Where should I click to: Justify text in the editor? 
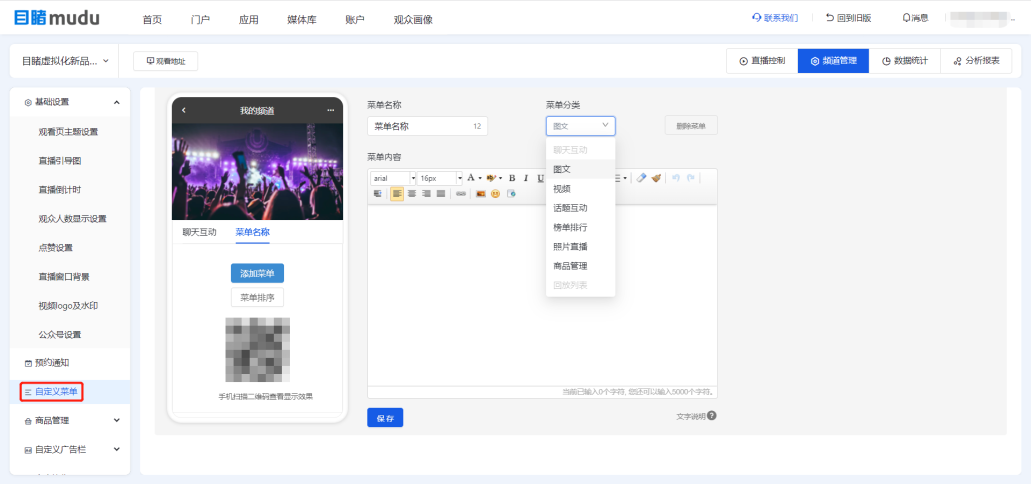point(441,193)
